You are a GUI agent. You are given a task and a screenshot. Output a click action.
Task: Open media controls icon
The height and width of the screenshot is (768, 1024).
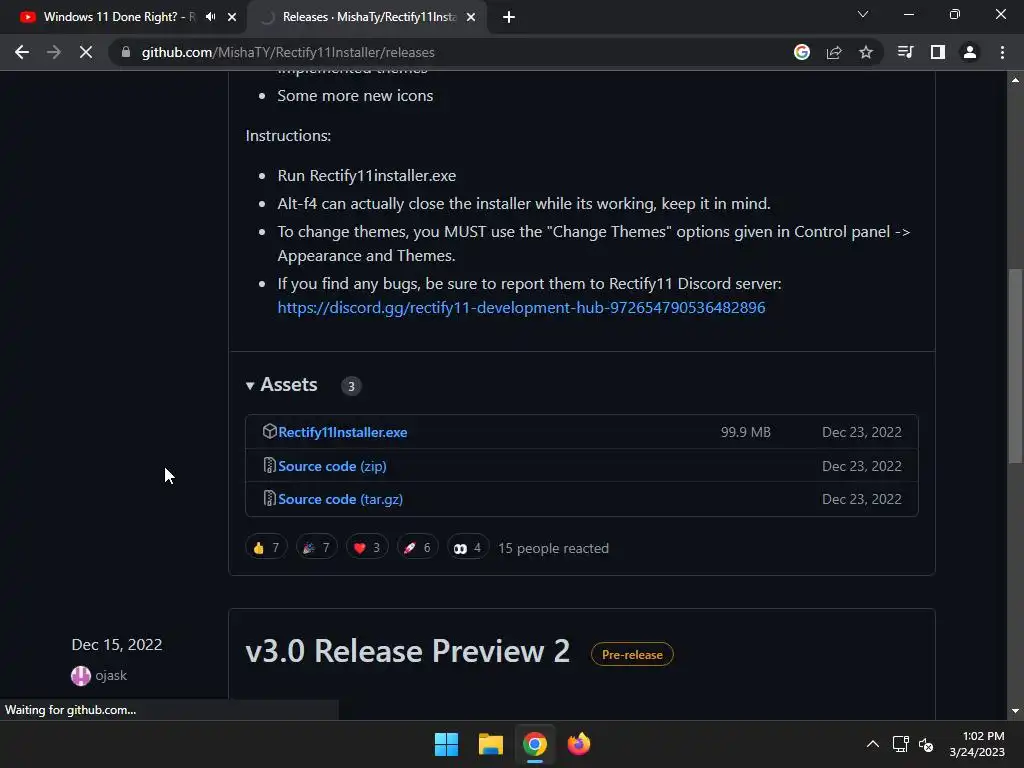pyautogui.click(x=906, y=52)
